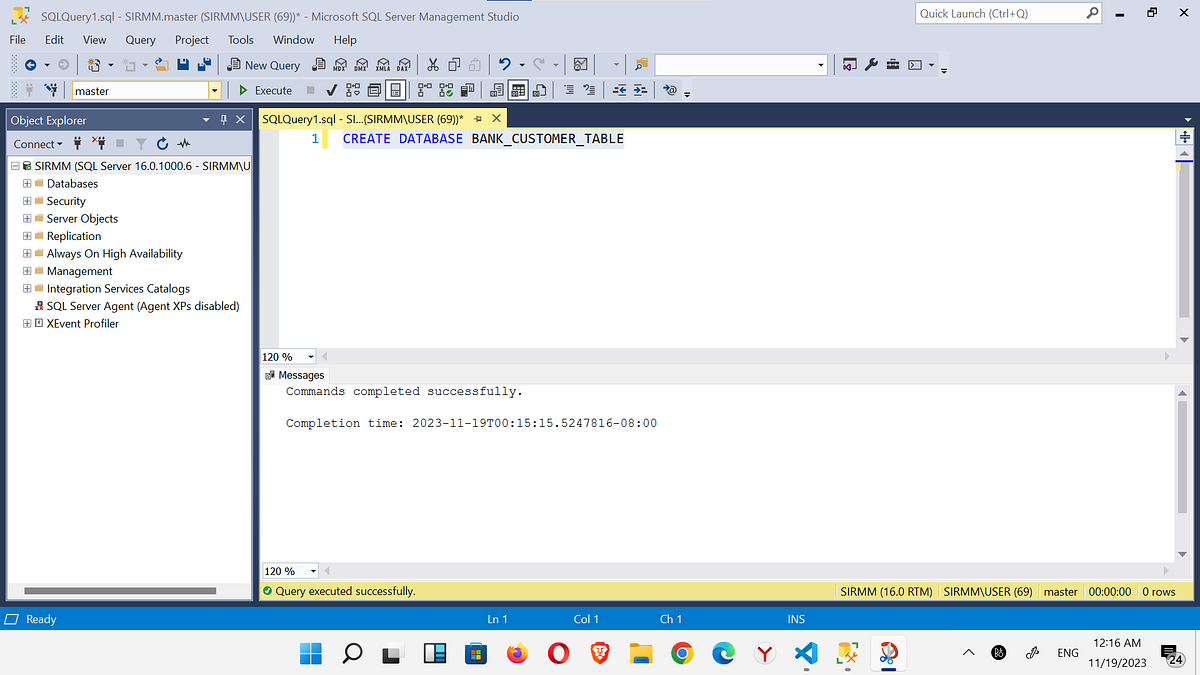Viewport: 1200px width, 675px height.
Task: Click the New MDX Query icon
Action: point(340,64)
